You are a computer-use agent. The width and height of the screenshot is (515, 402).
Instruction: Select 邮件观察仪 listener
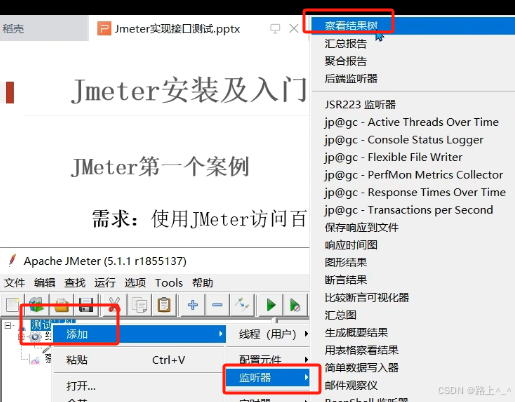[413, 385]
